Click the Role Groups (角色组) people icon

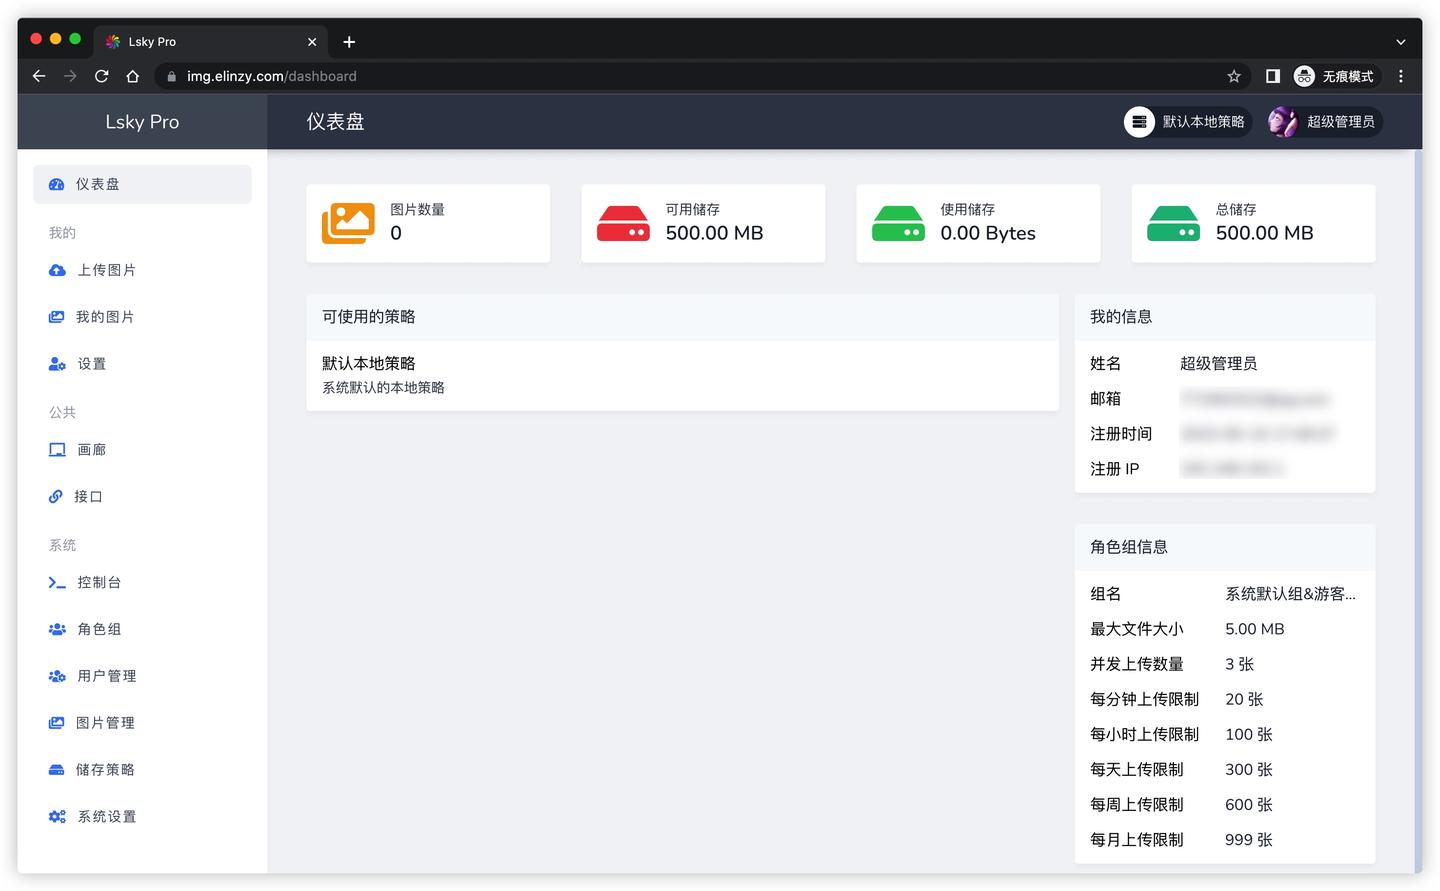tap(56, 629)
